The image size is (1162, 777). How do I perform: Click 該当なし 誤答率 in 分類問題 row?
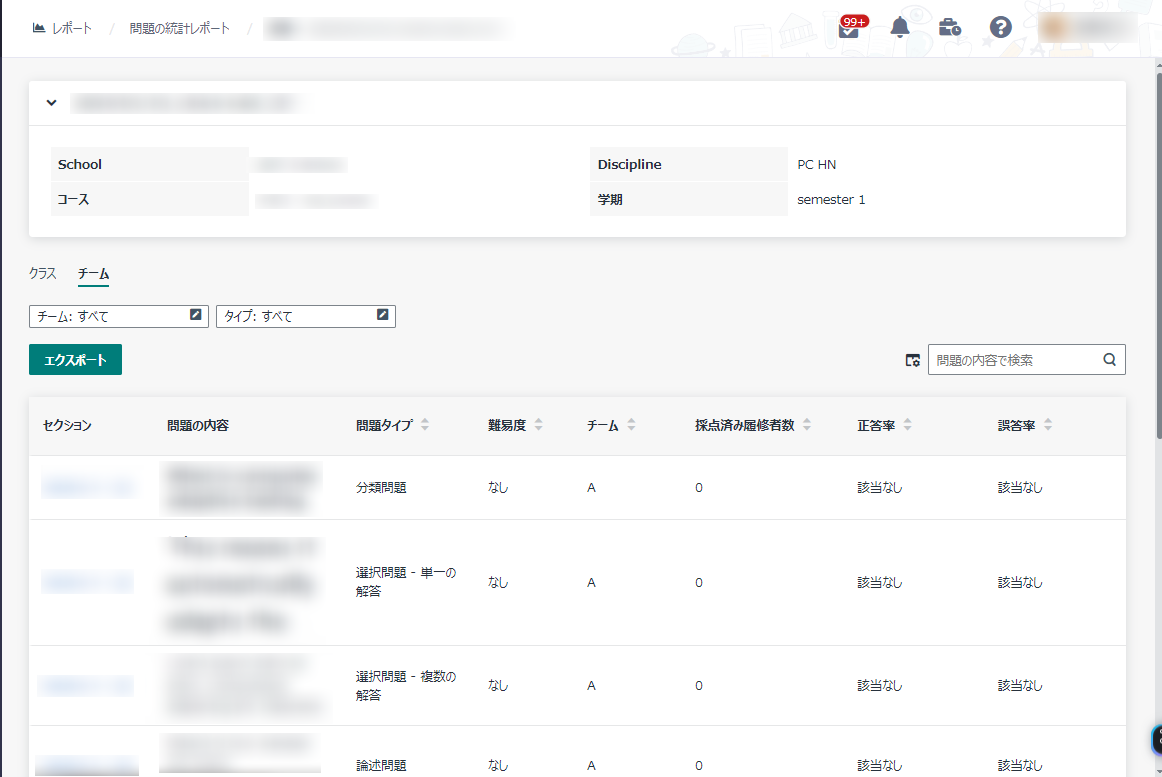(1020, 487)
